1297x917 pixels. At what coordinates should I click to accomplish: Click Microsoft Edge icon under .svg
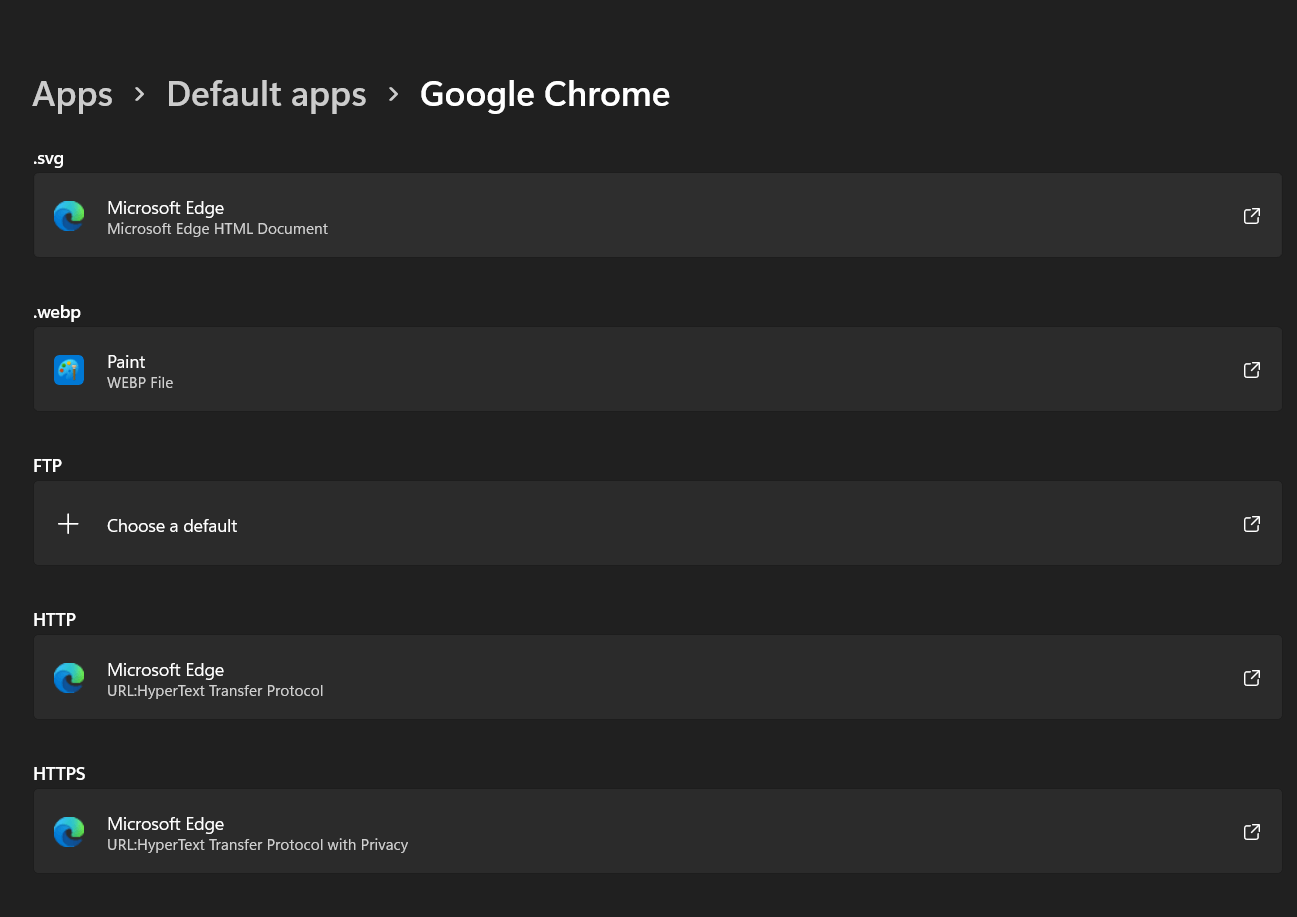69,216
